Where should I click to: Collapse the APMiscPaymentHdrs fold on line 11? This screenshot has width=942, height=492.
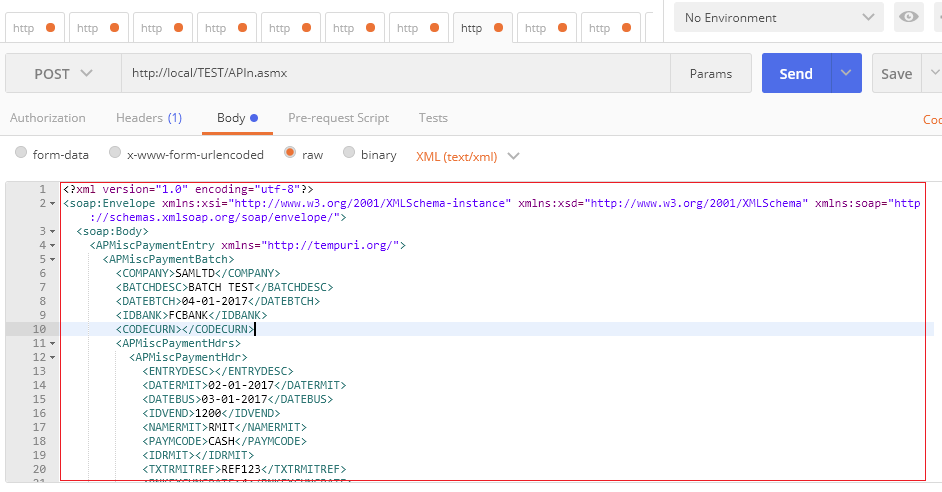pos(52,344)
